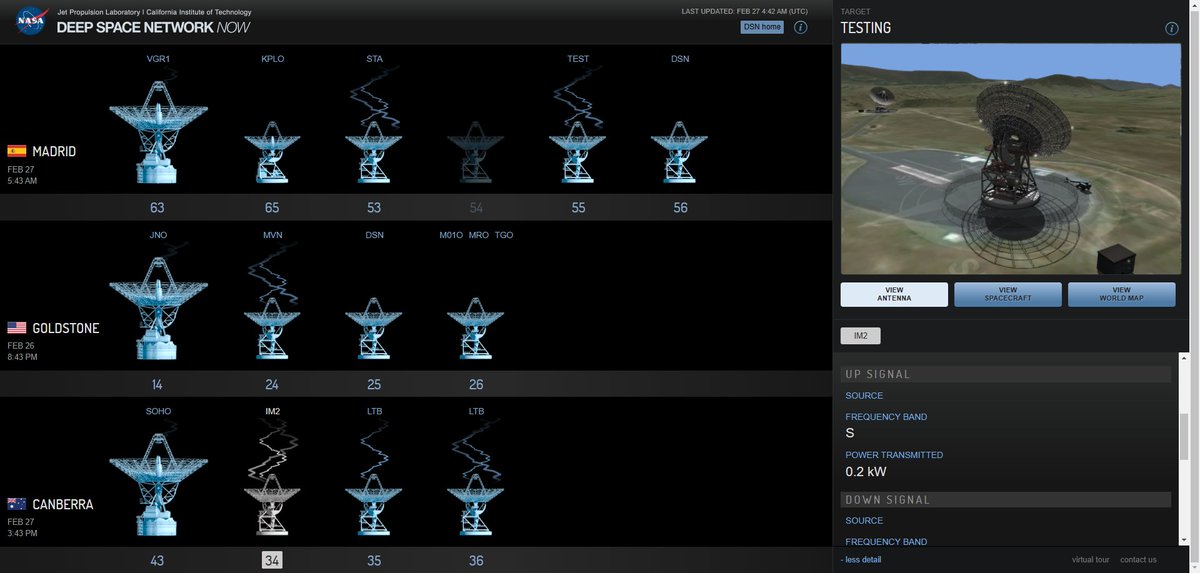Click the IM2 label above antenna 34
The height and width of the screenshot is (573, 1200).
(x=272, y=411)
